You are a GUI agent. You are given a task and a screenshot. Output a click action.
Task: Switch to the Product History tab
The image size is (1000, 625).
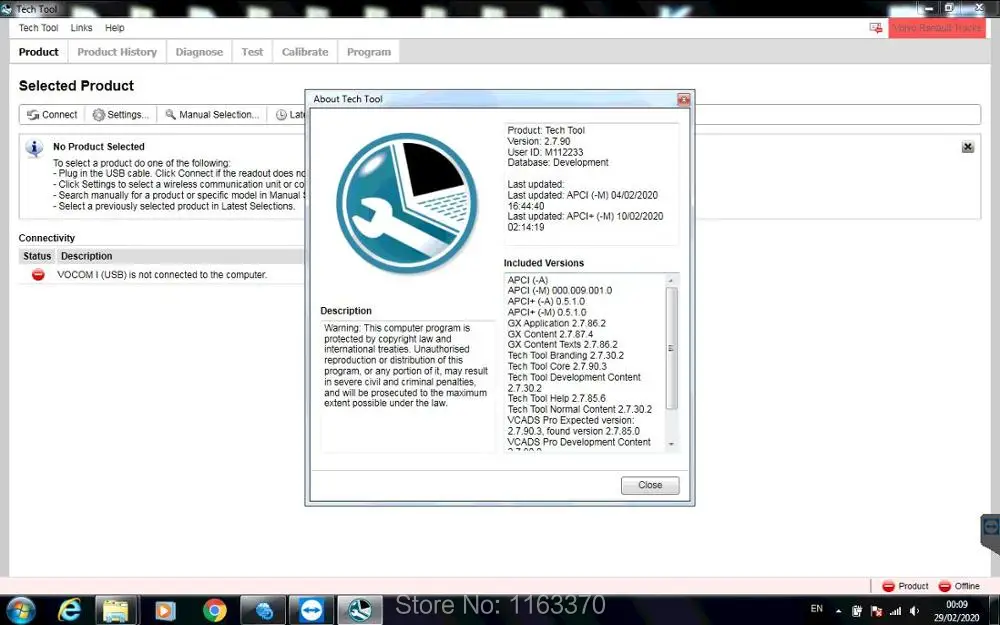[117, 52]
